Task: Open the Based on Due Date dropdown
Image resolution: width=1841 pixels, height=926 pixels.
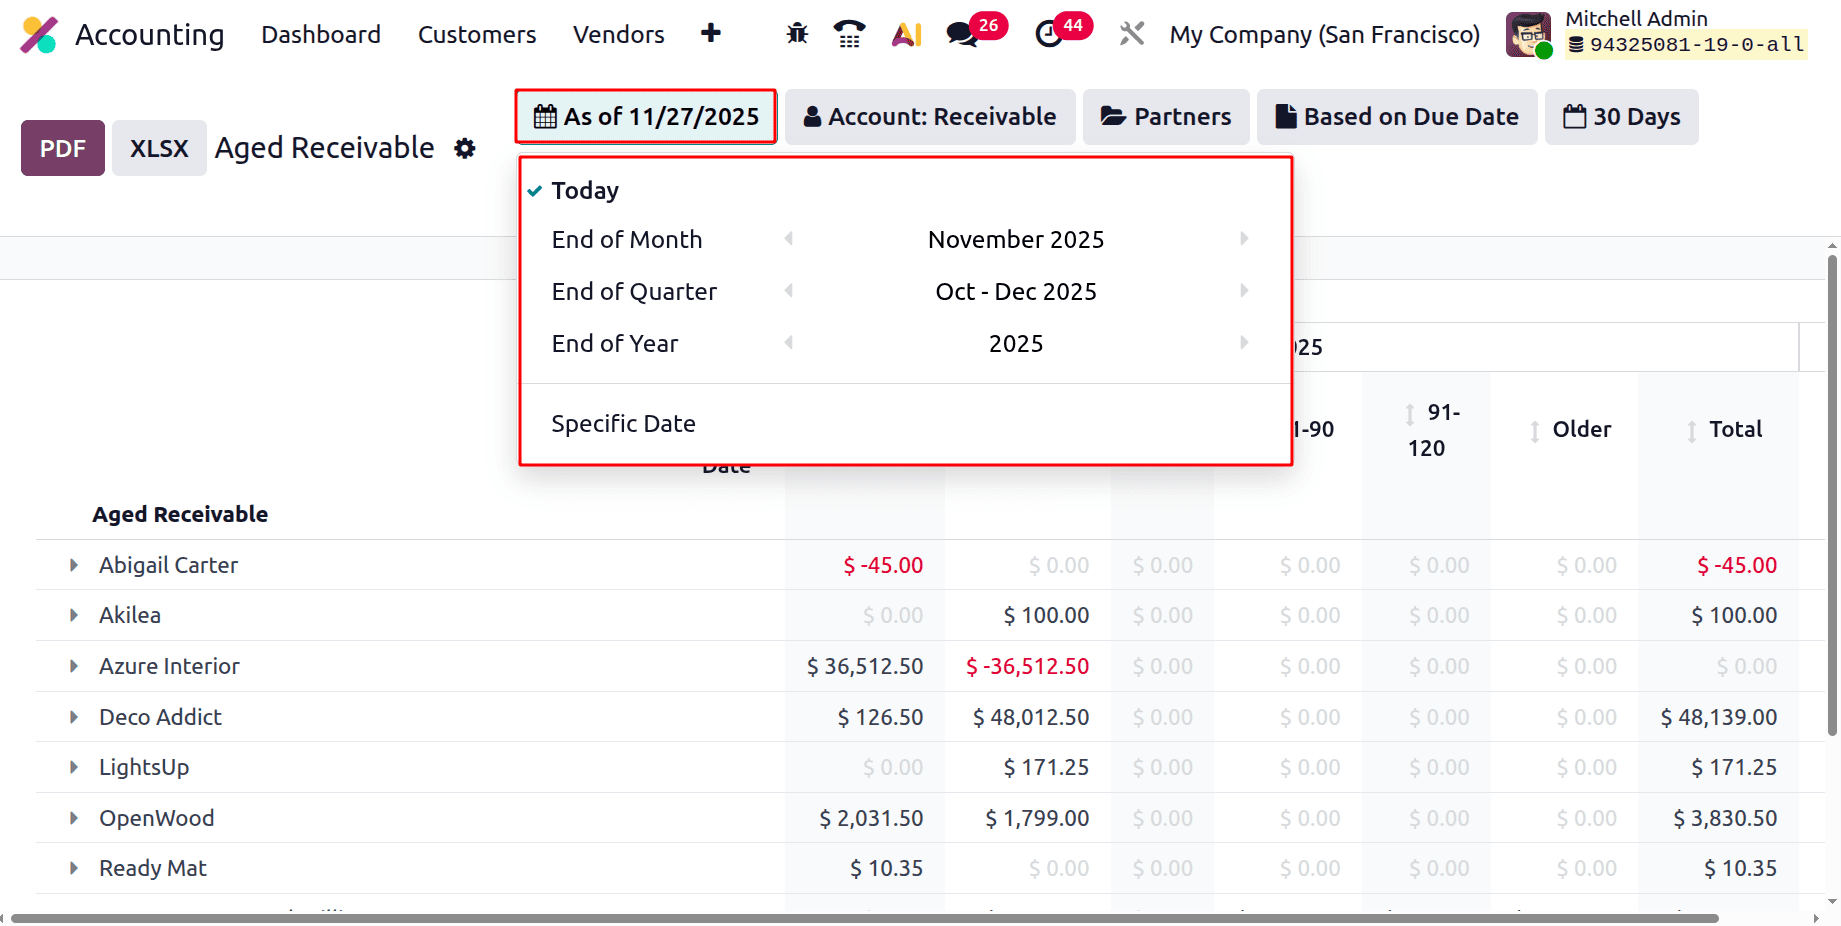Action: [1397, 117]
